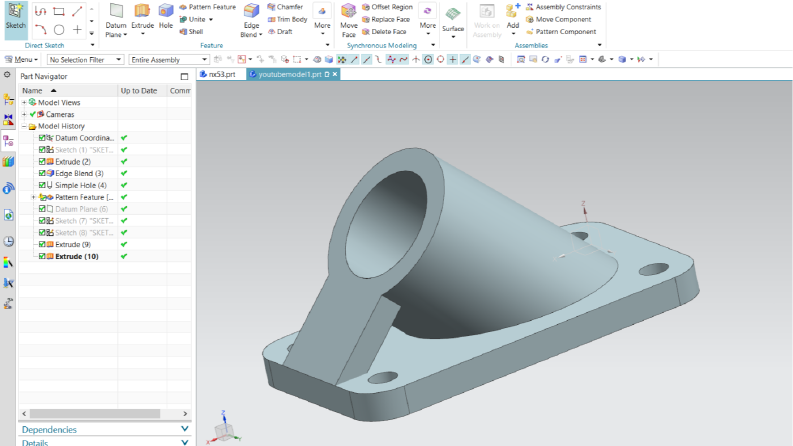Viewport: 793px width, 446px height.
Task: Select the Circle sketch tool
Action: [59, 30]
